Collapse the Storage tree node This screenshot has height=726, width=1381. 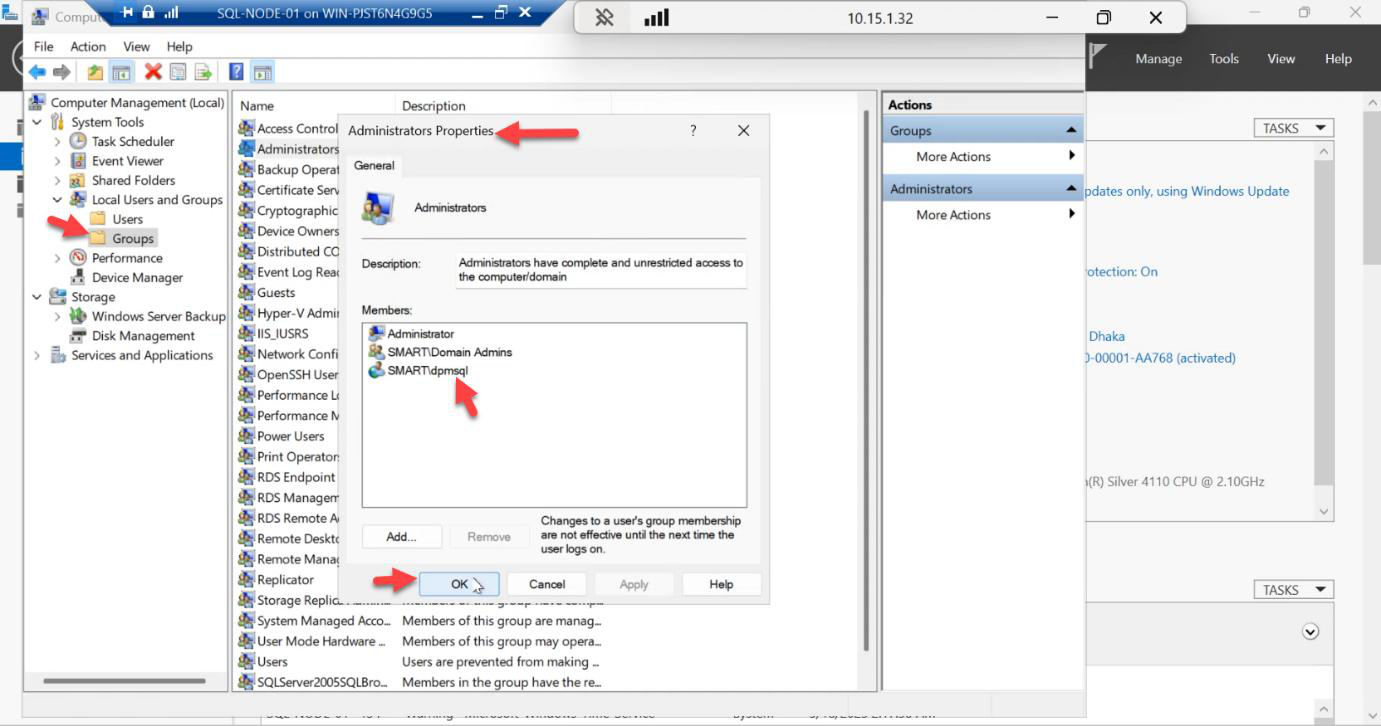tap(37, 297)
